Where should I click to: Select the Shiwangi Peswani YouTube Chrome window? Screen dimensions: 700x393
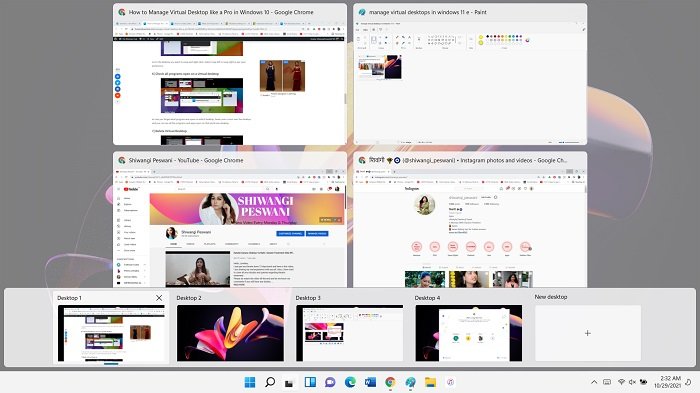[x=230, y=219]
